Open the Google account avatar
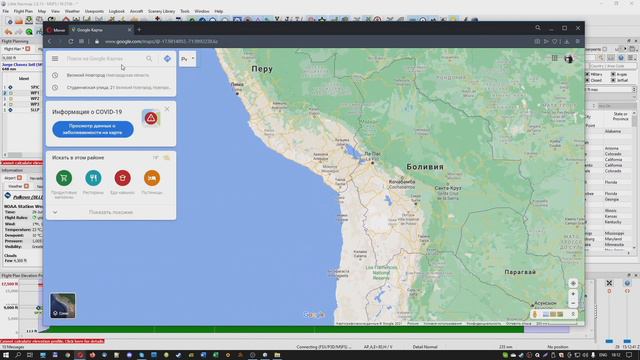 point(569,59)
